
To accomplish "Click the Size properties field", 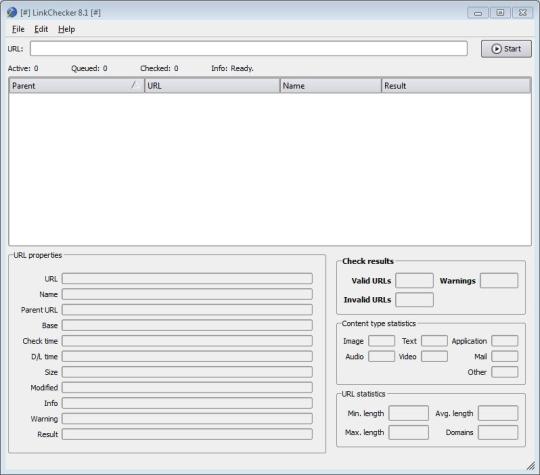I will tap(187, 372).
